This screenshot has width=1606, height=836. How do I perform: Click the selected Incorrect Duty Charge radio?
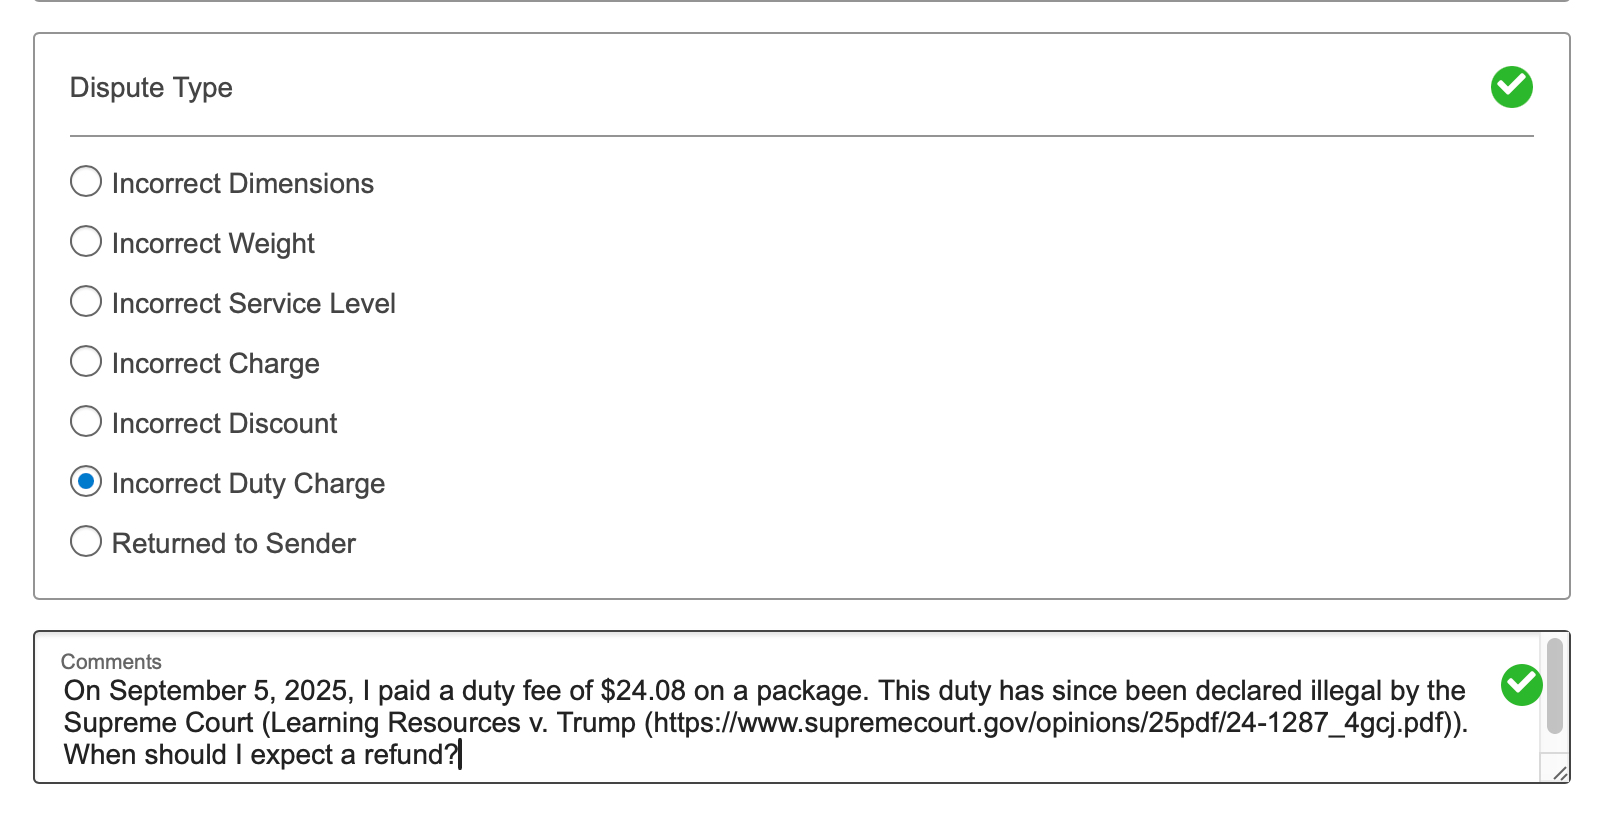tap(86, 482)
